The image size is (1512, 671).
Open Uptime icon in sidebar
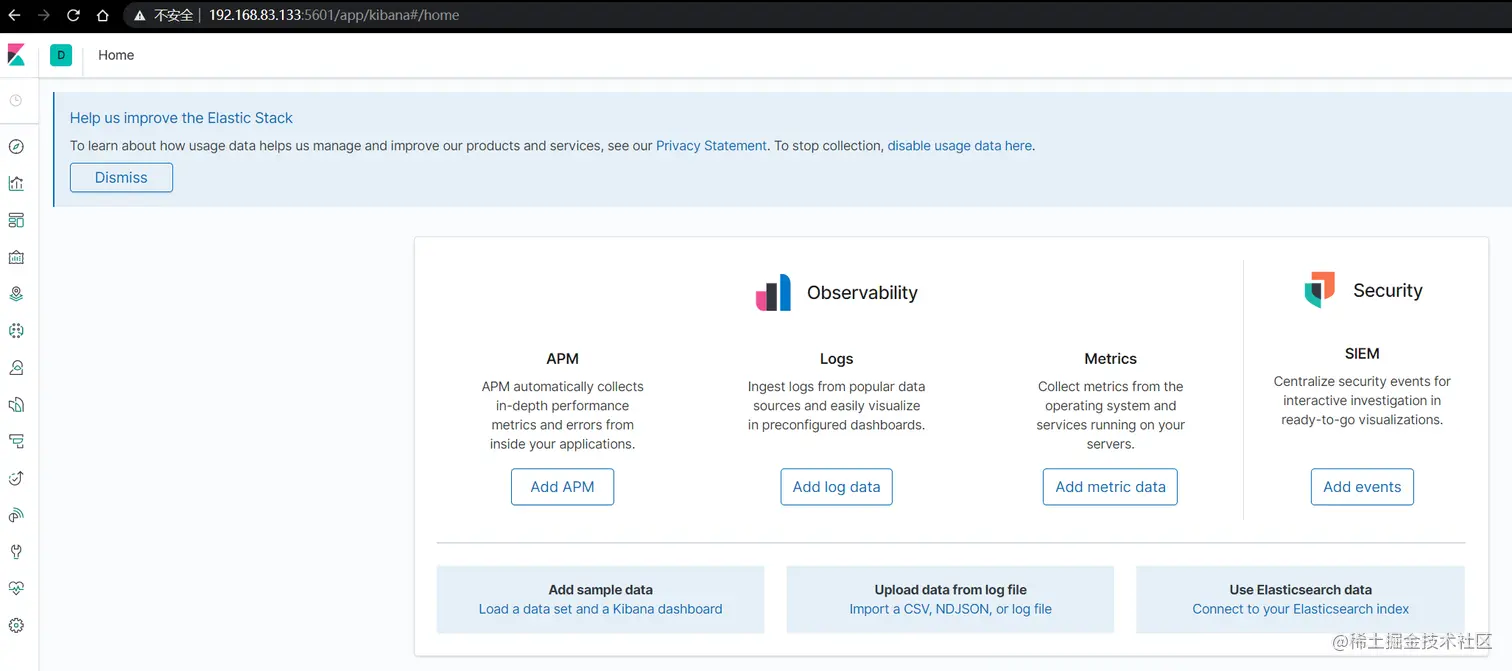pyautogui.click(x=16, y=478)
